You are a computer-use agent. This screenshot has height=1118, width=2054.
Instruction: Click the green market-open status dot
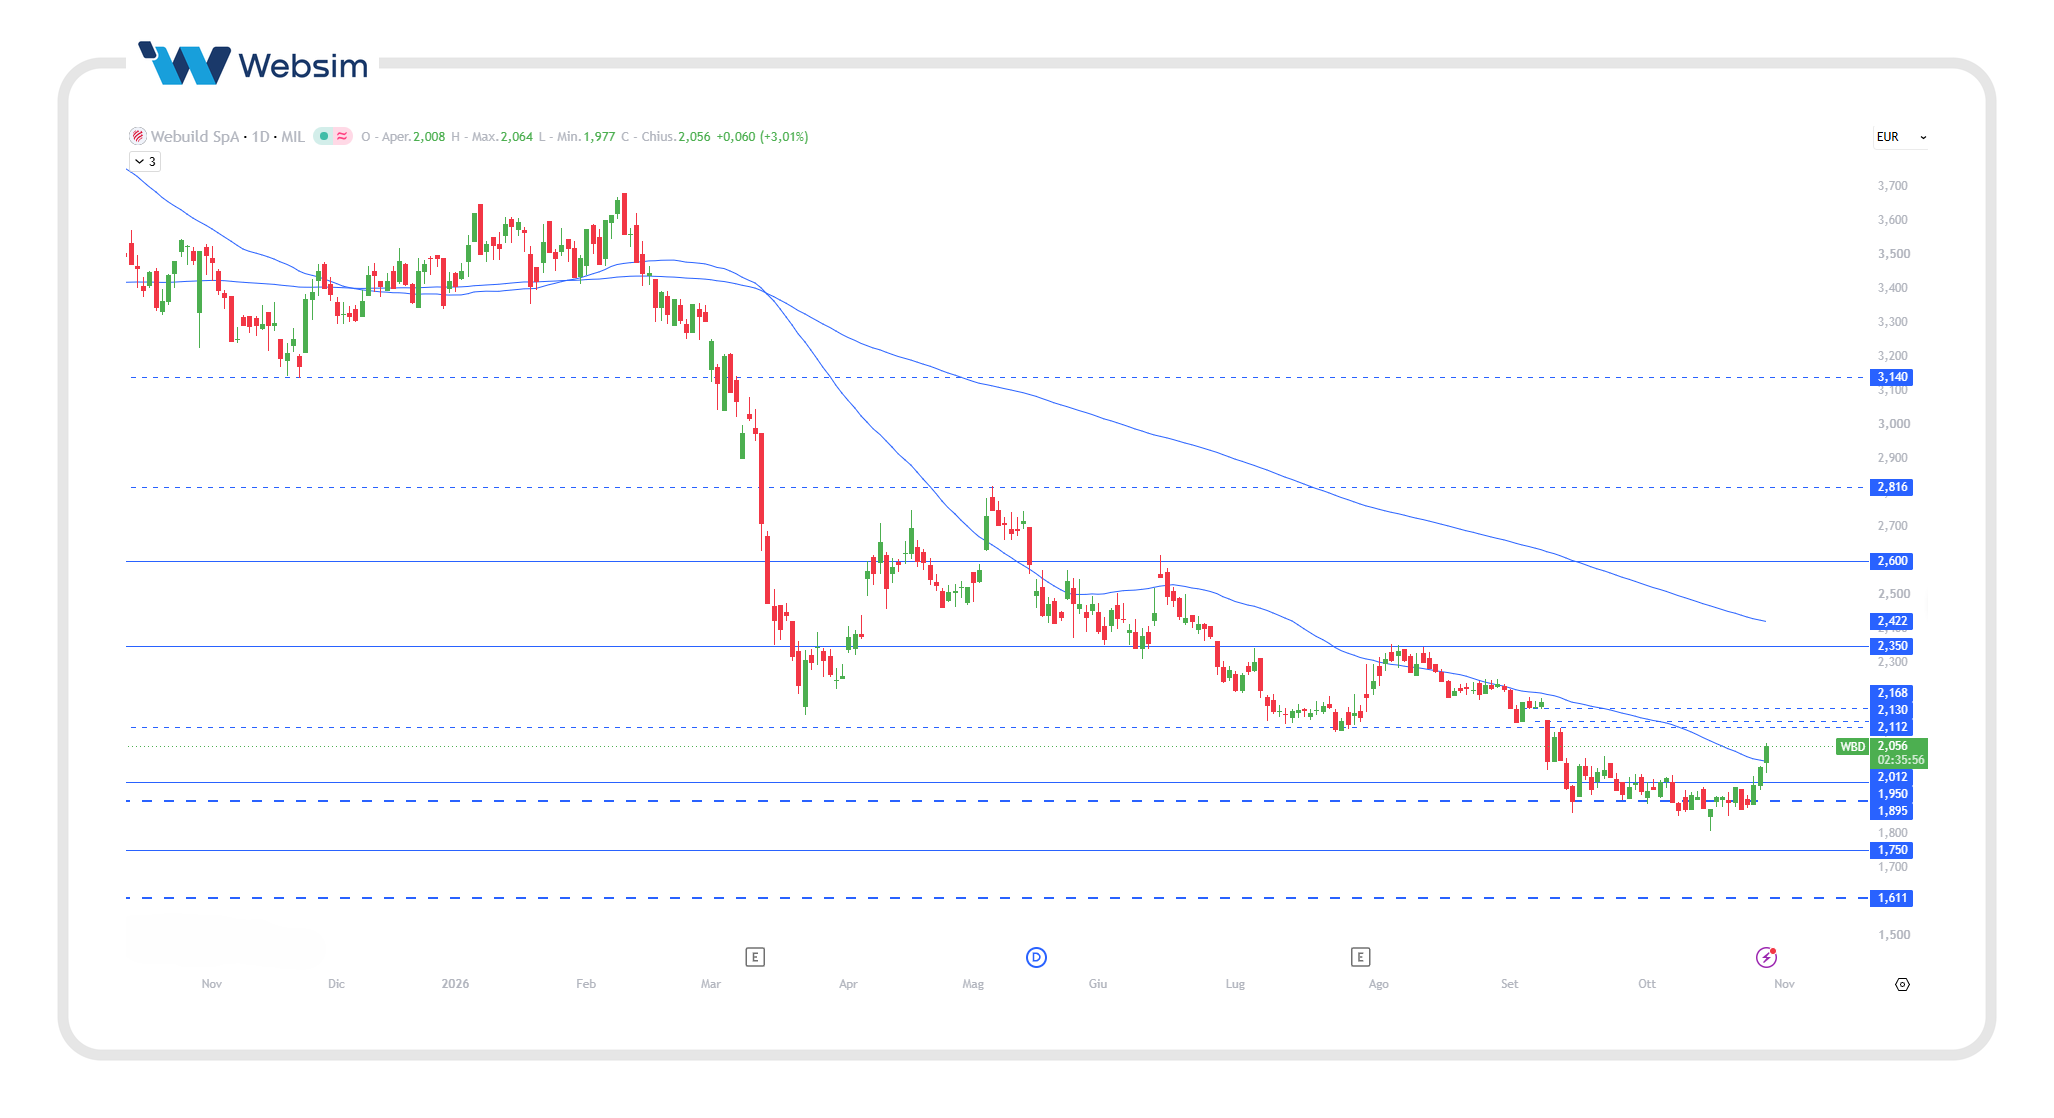324,136
